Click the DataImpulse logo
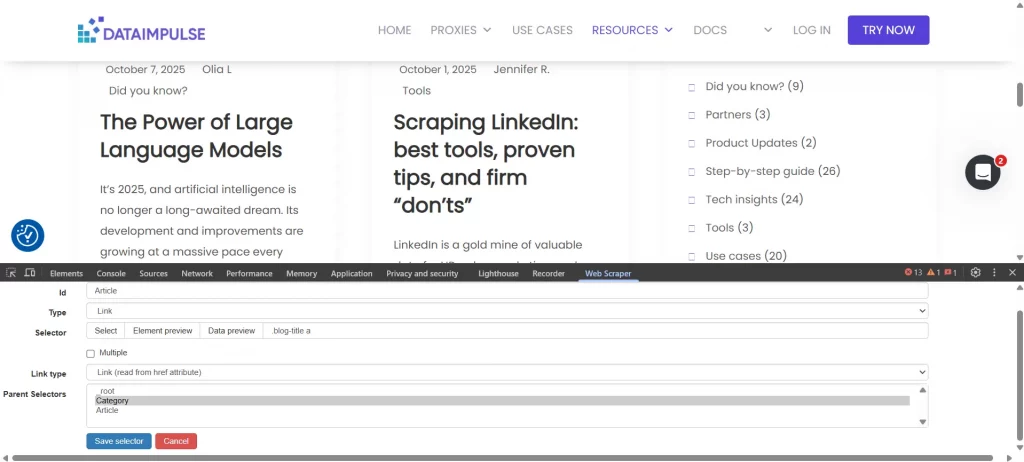The image size is (1024, 462). click(x=141, y=31)
